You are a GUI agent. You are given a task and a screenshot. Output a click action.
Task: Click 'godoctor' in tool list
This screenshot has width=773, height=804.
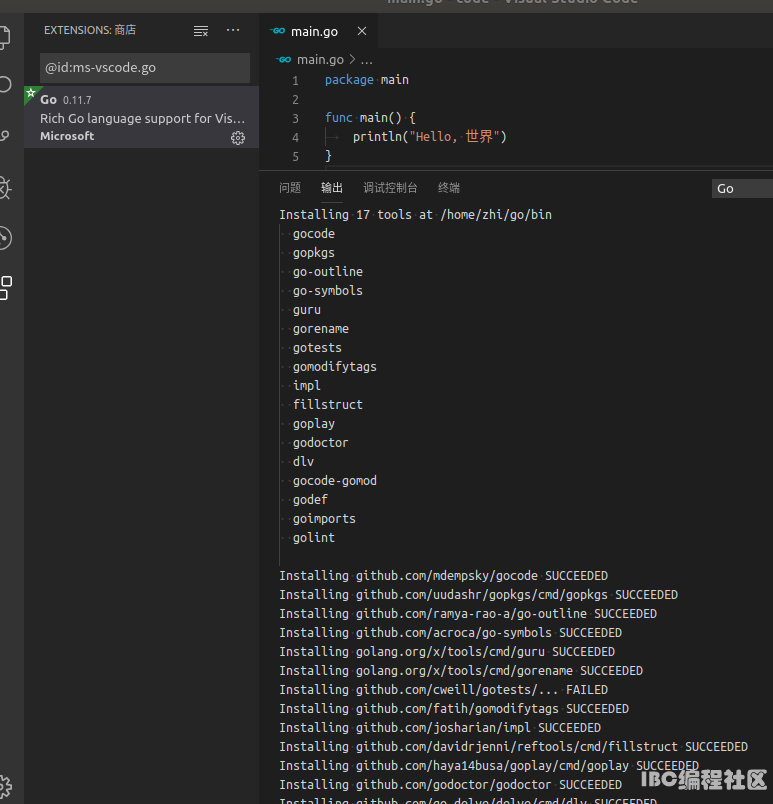point(320,443)
